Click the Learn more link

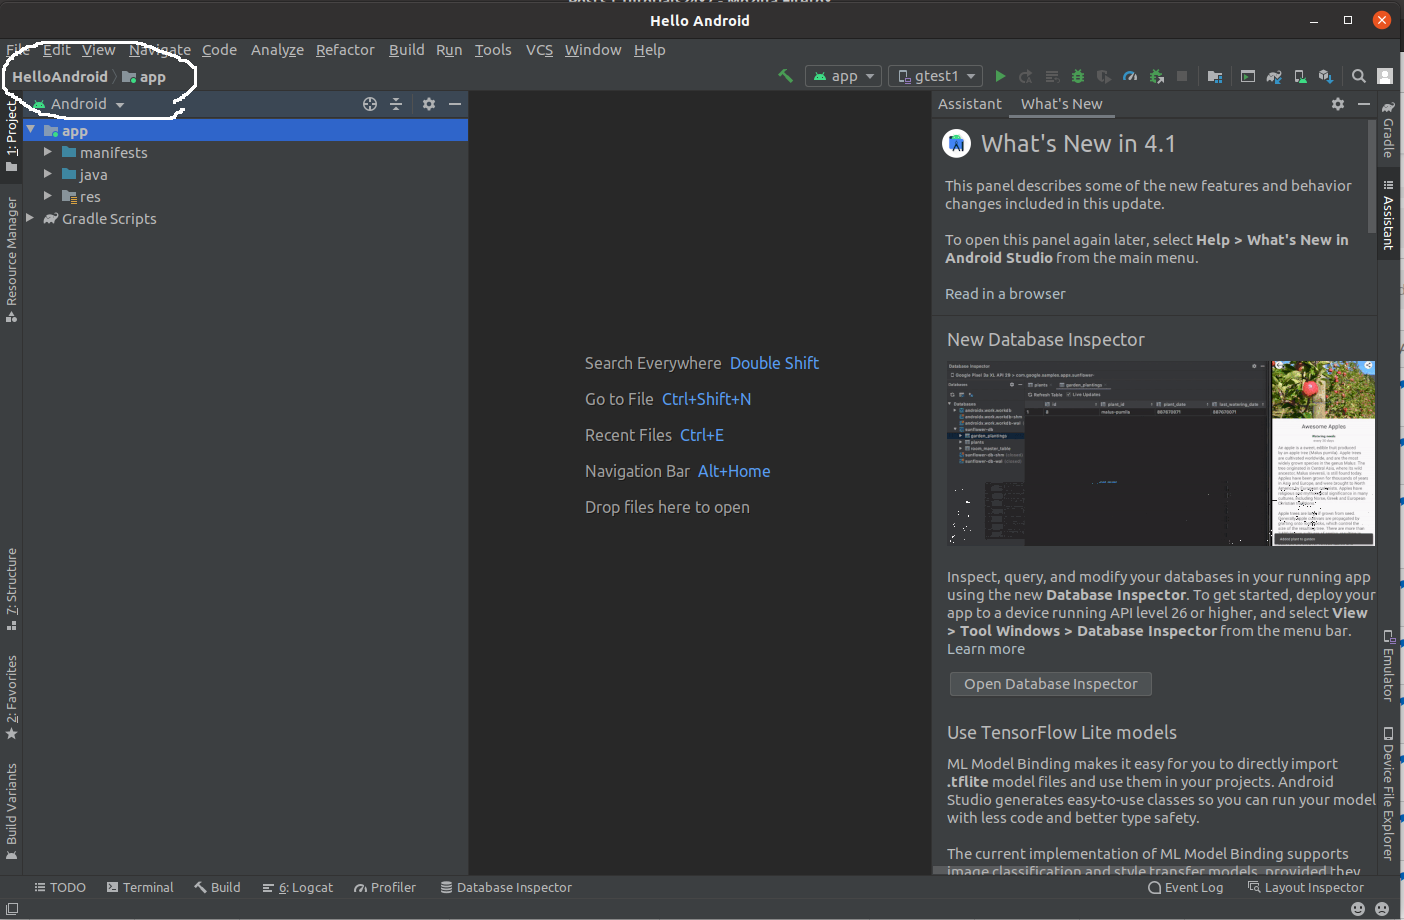coord(986,649)
